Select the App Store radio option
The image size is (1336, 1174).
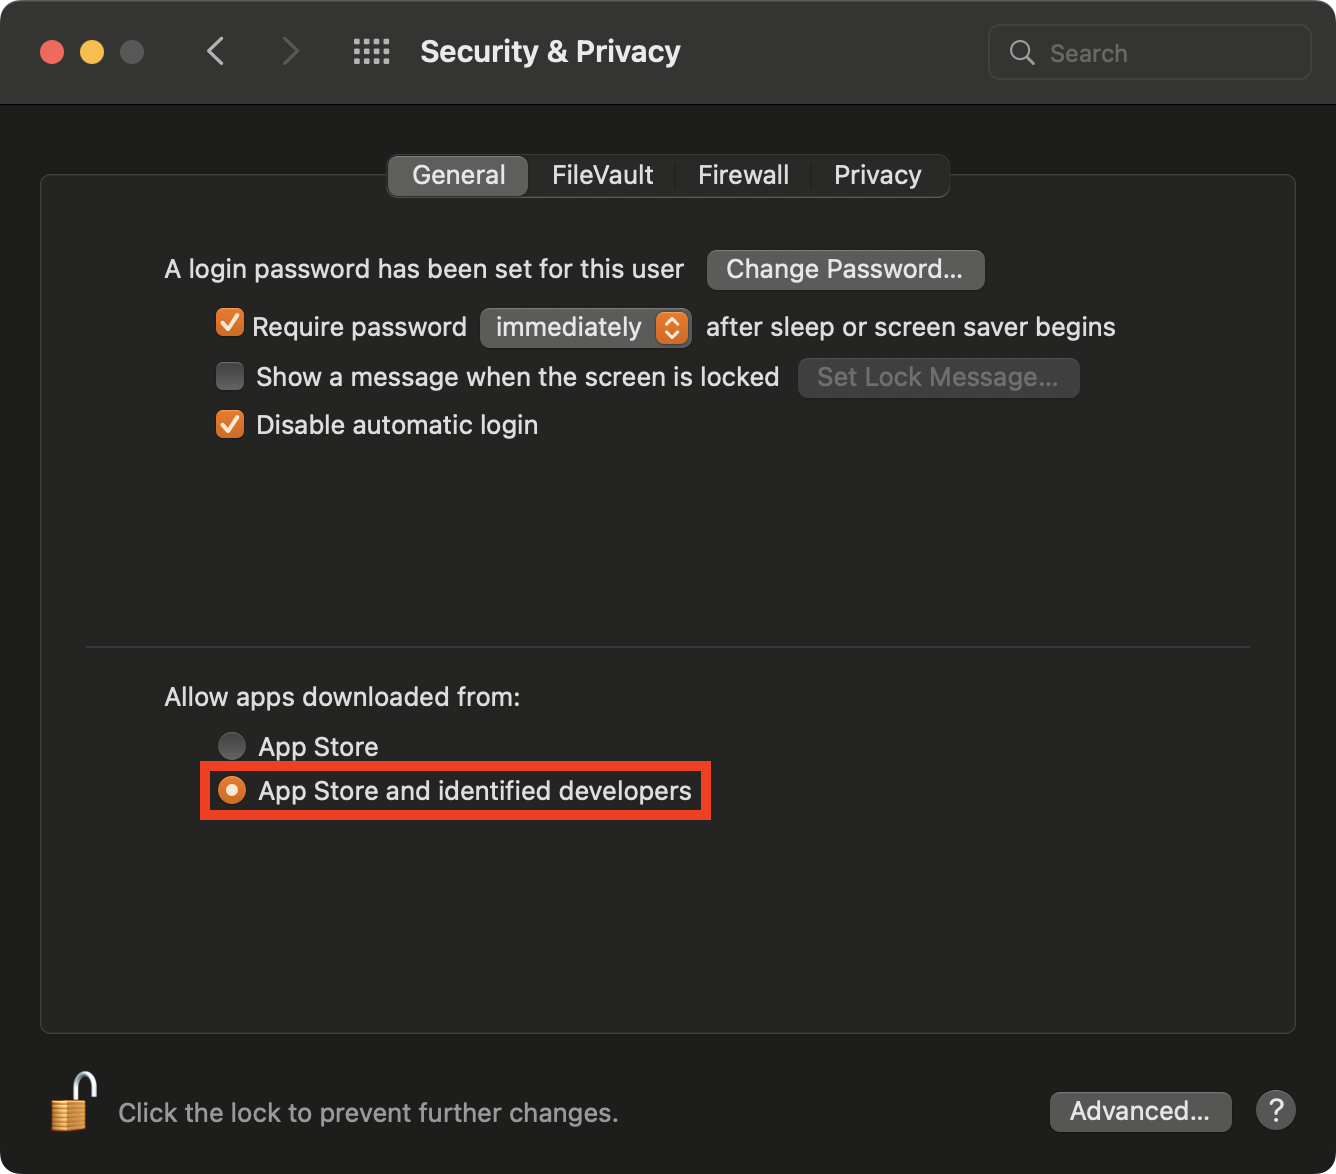[x=232, y=746]
